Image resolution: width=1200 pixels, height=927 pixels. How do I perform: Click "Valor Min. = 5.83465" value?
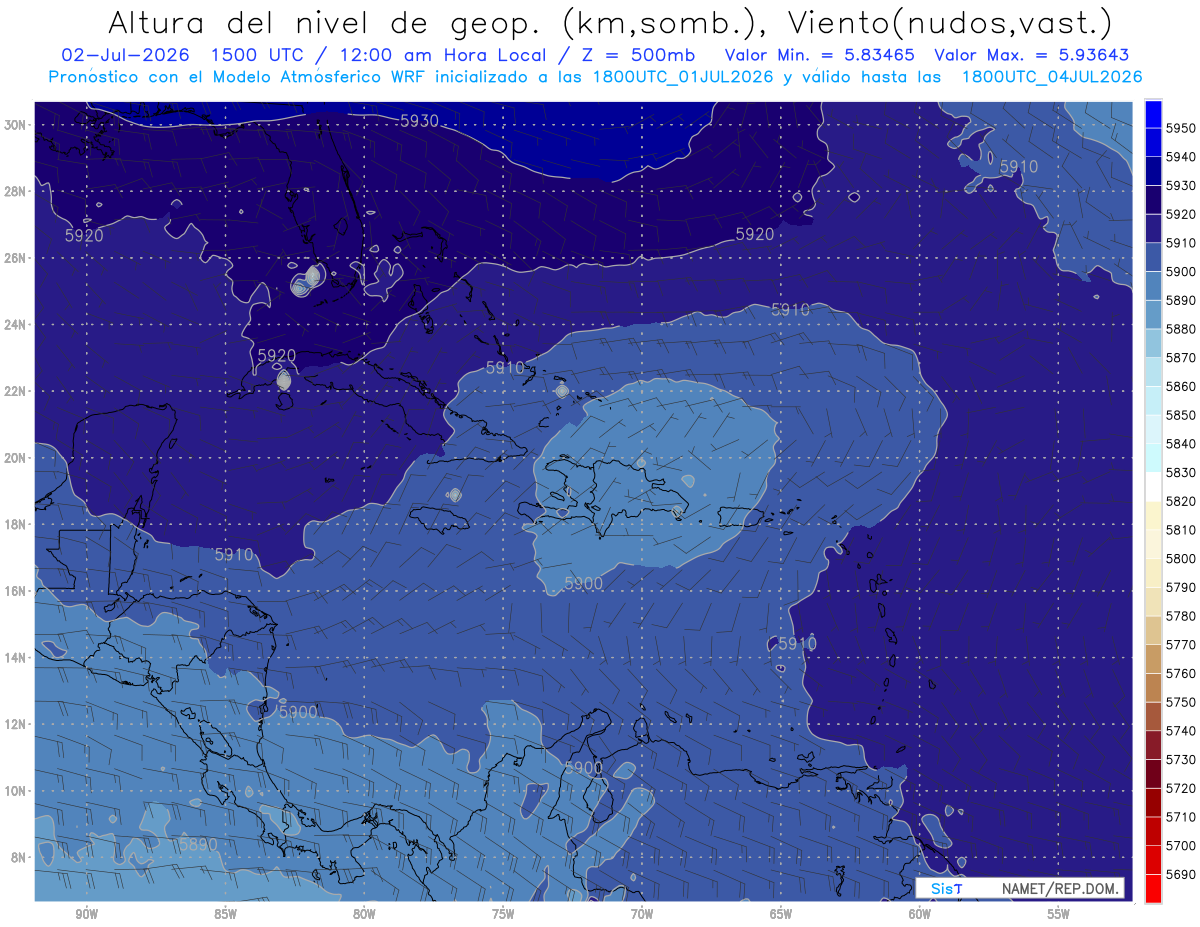[x=818, y=54]
